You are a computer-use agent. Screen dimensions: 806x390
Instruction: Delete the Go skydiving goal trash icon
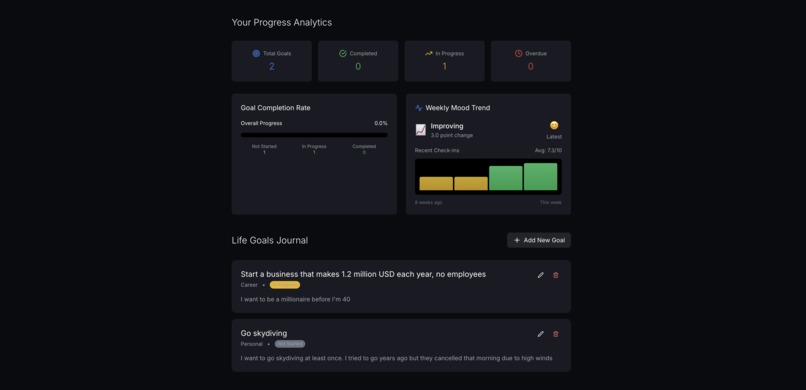555,334
